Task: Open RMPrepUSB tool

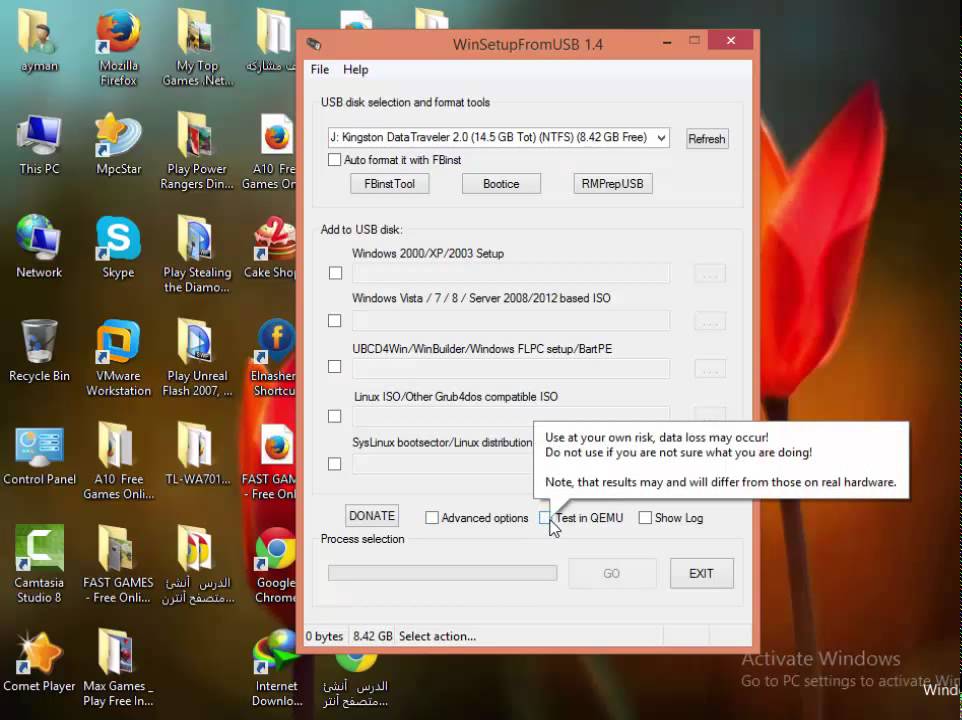Action: [612, 184]
